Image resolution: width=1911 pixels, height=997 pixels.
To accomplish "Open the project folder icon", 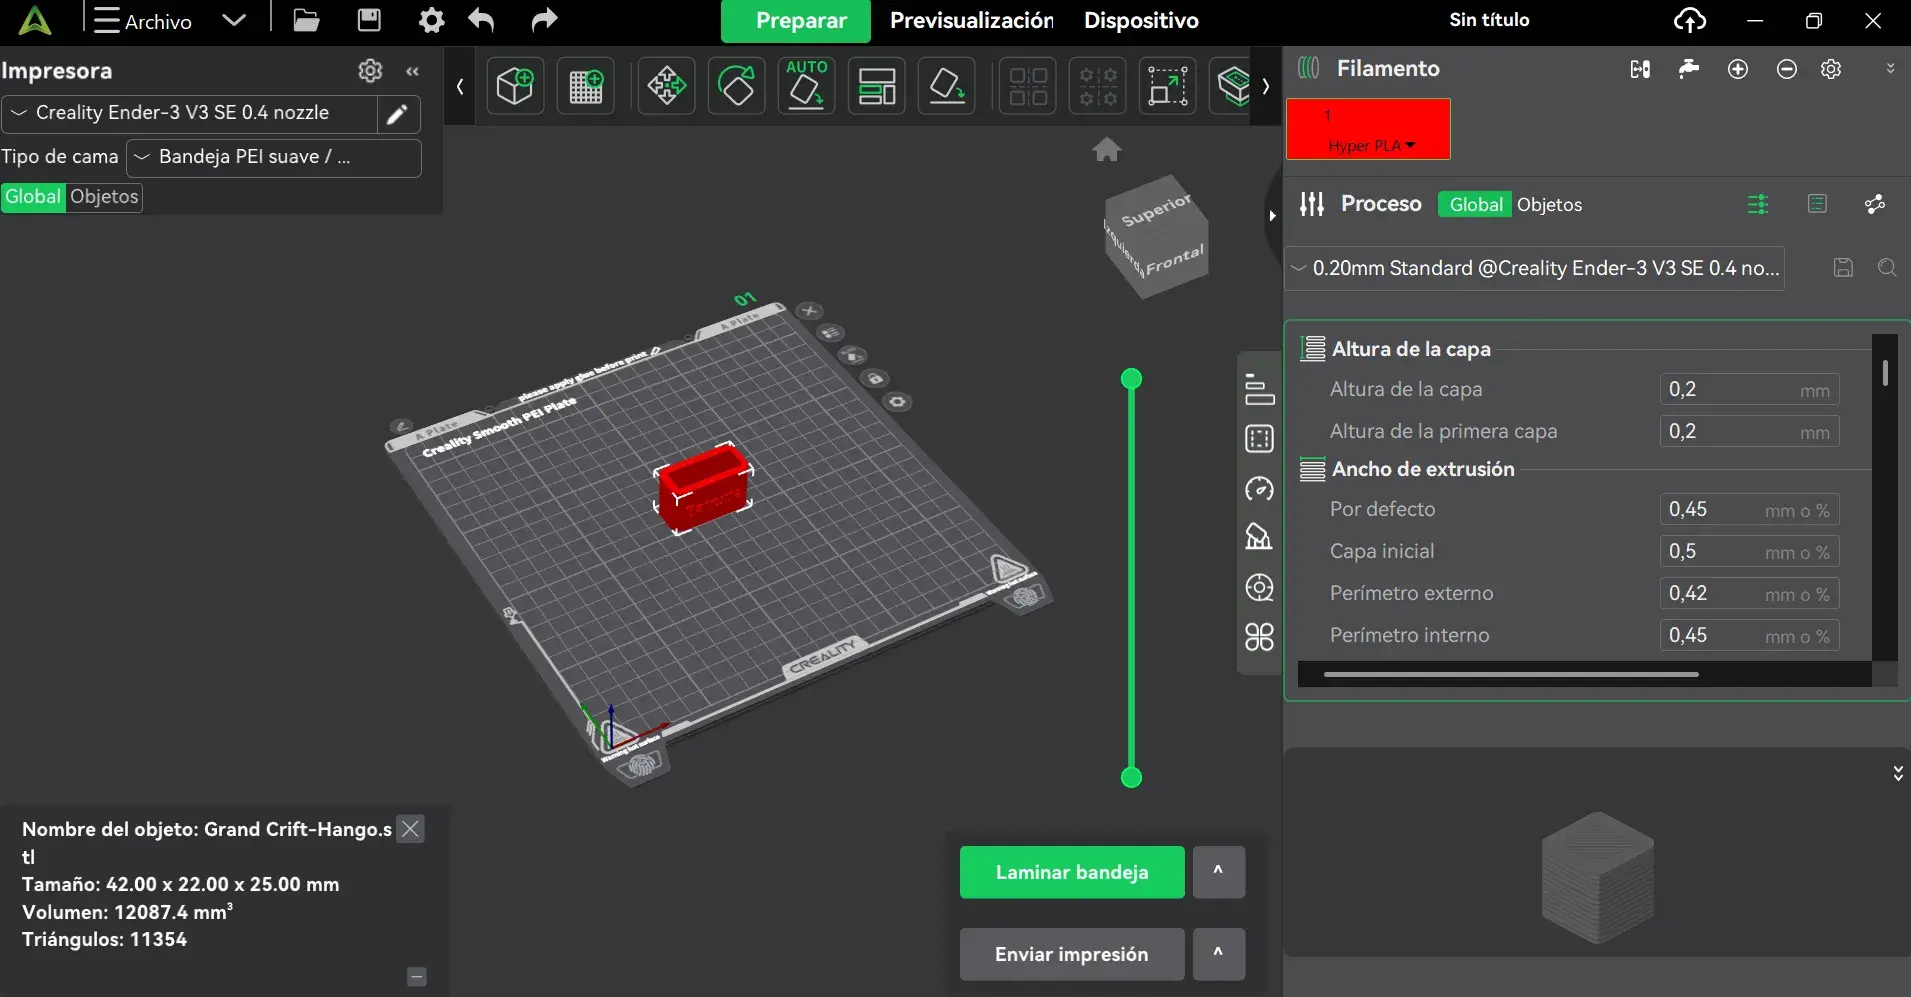I will click(x=306, y=20).
